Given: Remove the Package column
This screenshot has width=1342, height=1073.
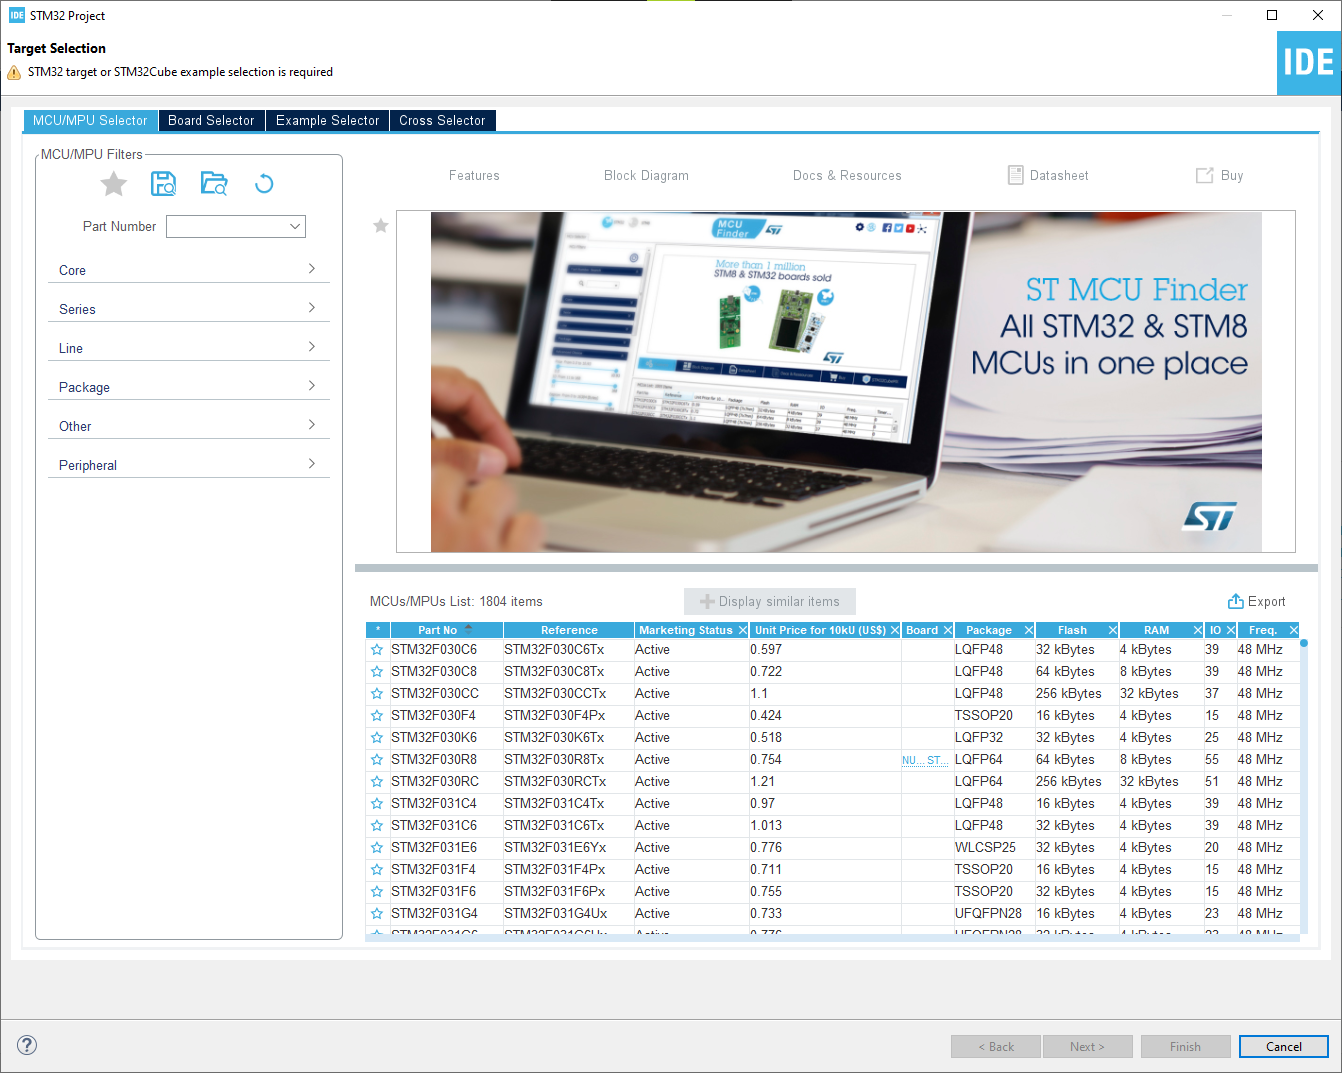Looking at the screenshot, I should click(x=1029, y=630).
